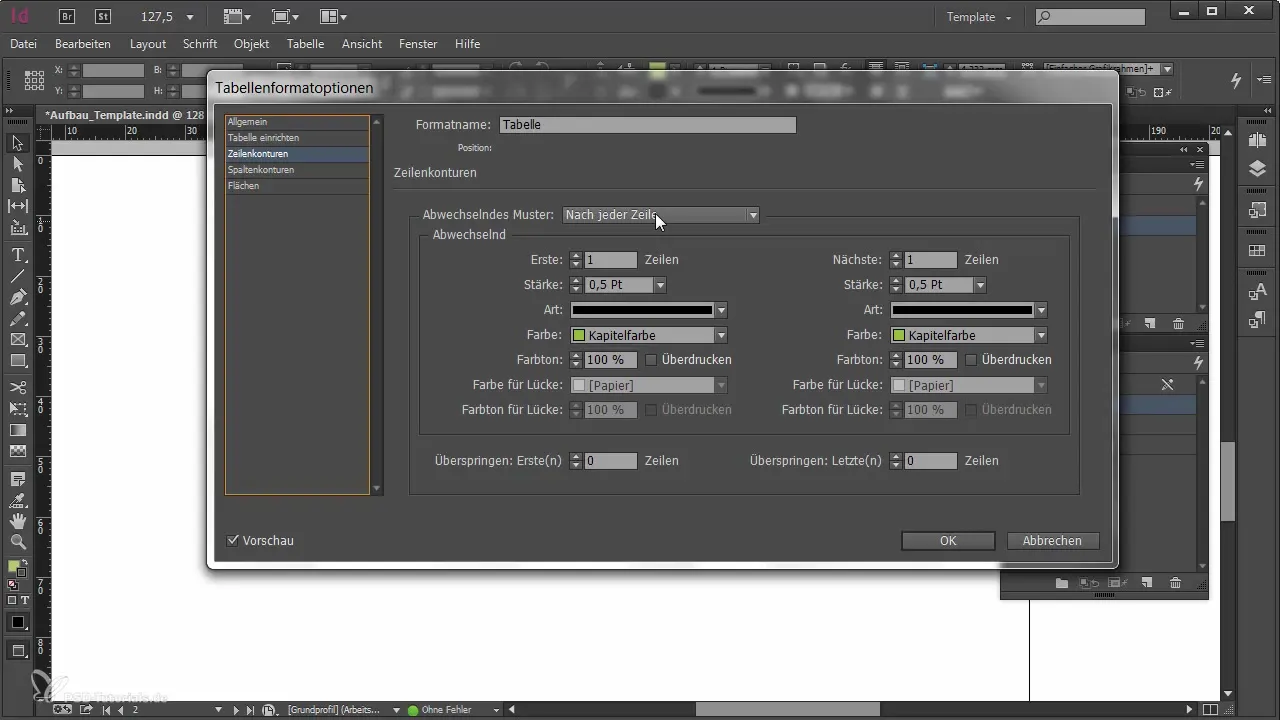Select the Free Transform tool
Screen dimensions: 1280x720
coord(18,408)
